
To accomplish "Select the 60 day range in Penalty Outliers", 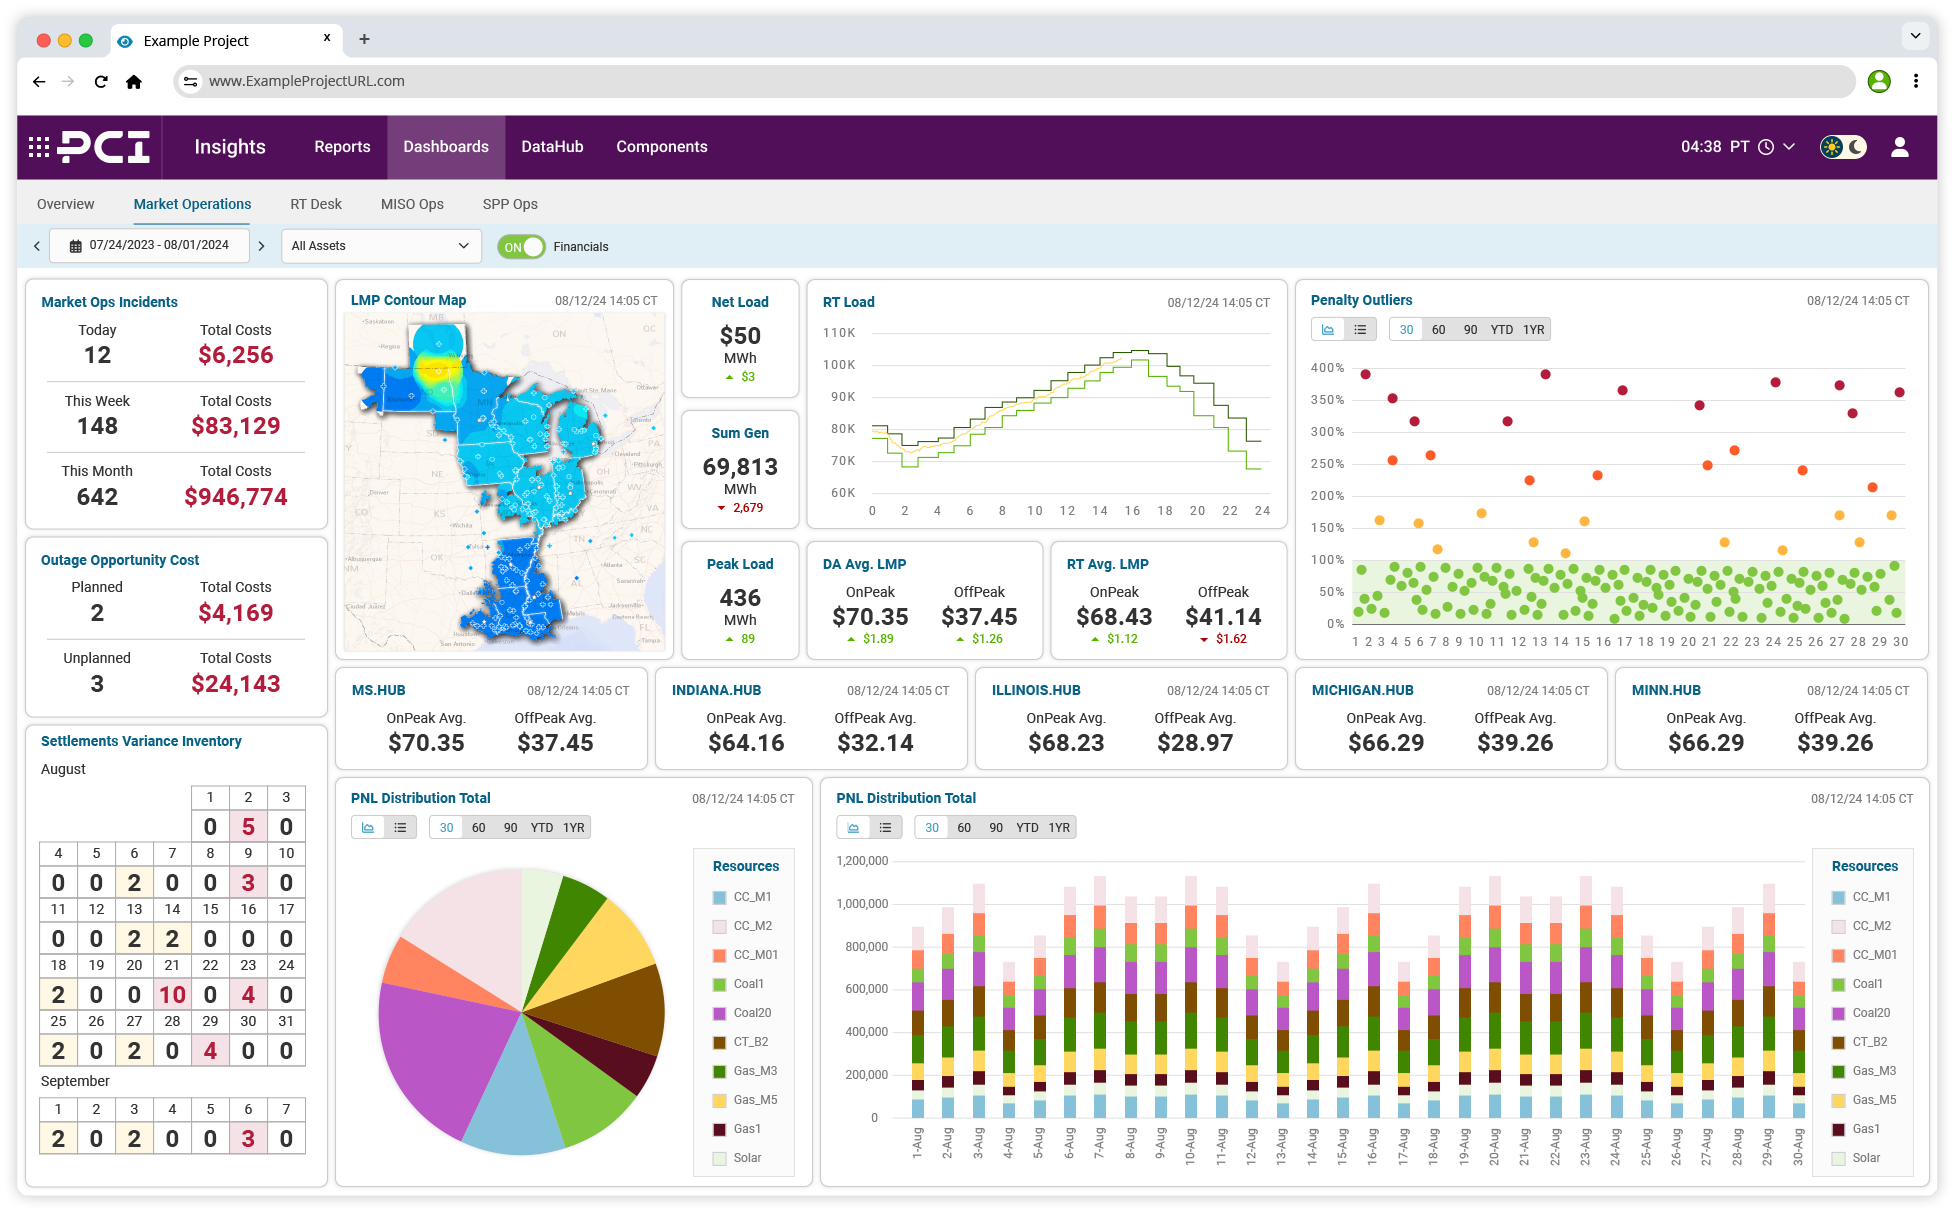I will click(x=1438, y=328).
